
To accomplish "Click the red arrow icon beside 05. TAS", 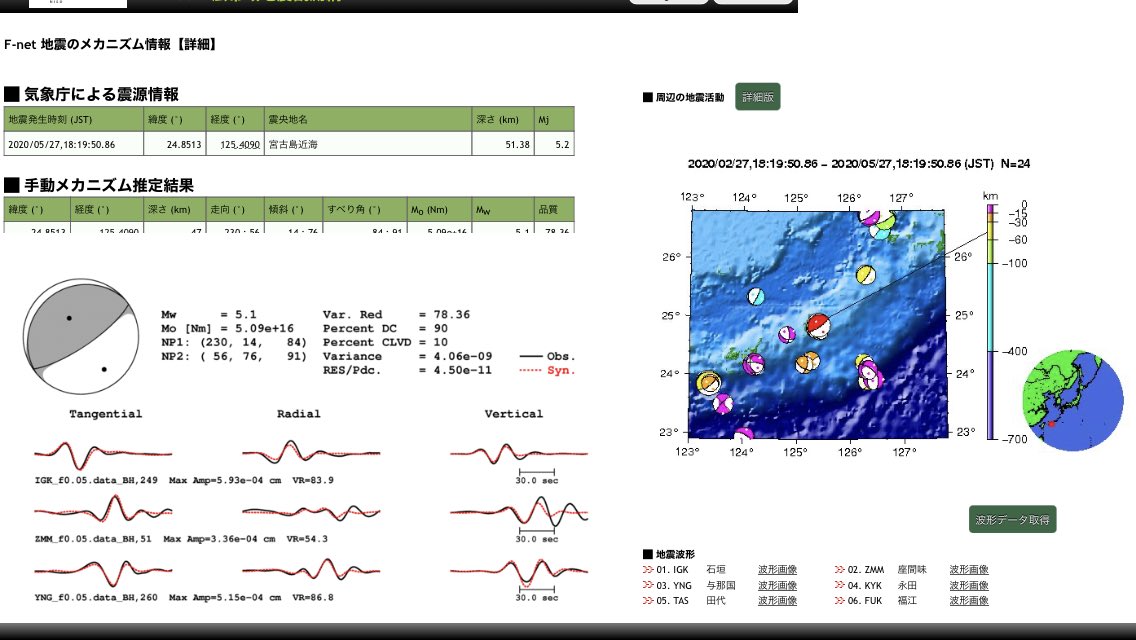I will [x=648, y=600].
